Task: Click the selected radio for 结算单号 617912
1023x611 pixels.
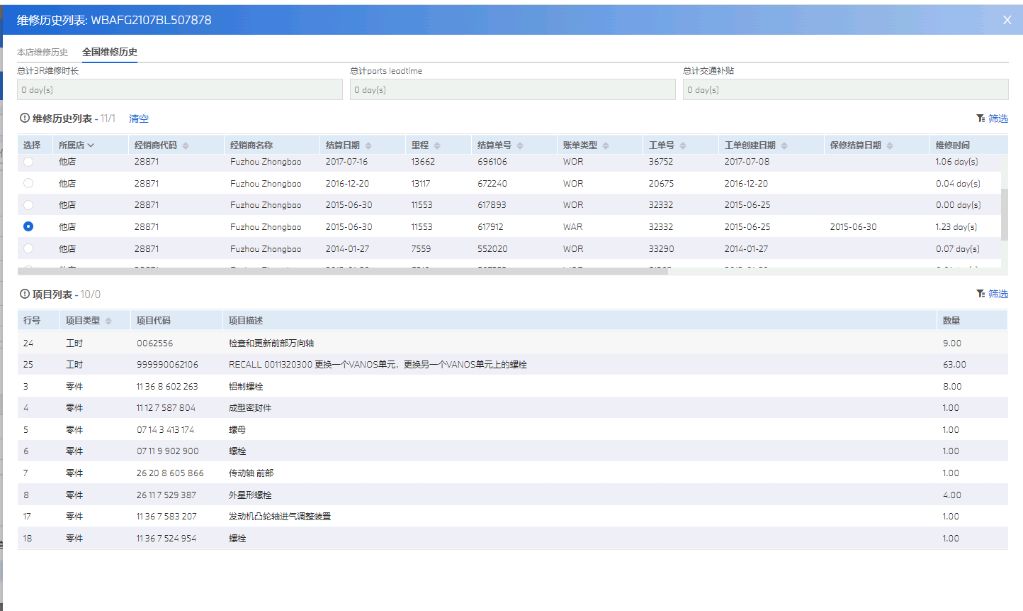Action: (28, 226)
